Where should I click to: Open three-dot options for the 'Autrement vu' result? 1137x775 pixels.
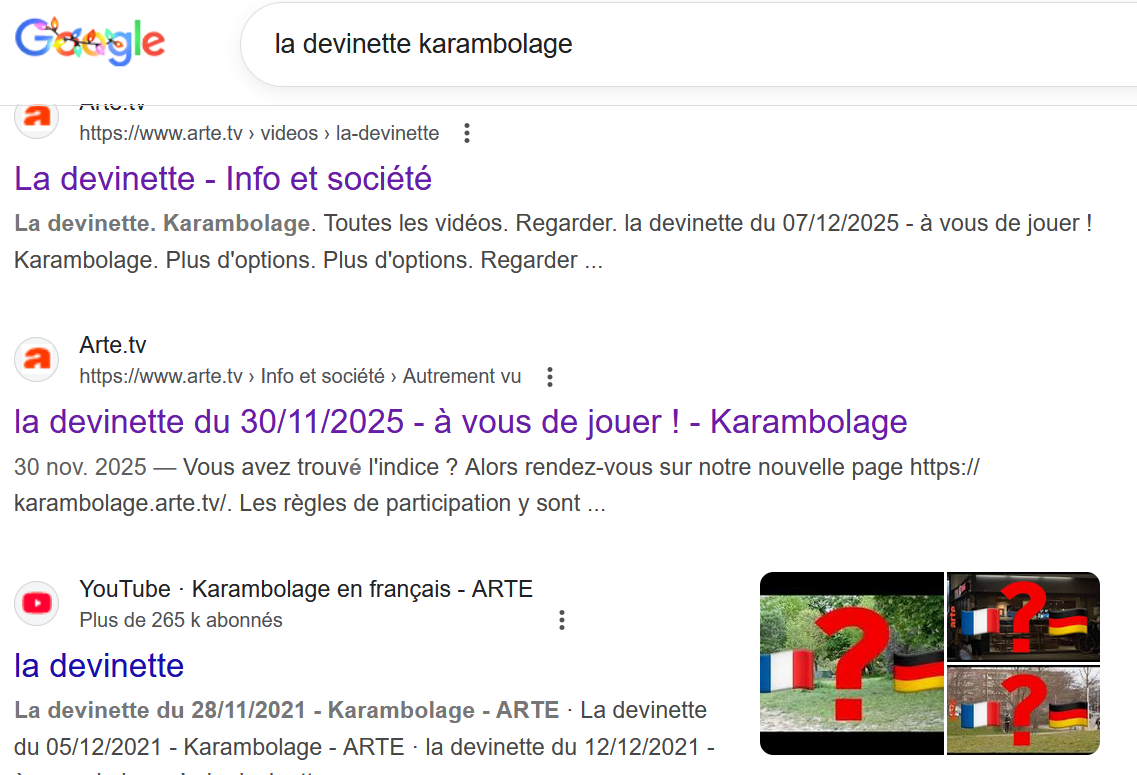coord(549,377)
